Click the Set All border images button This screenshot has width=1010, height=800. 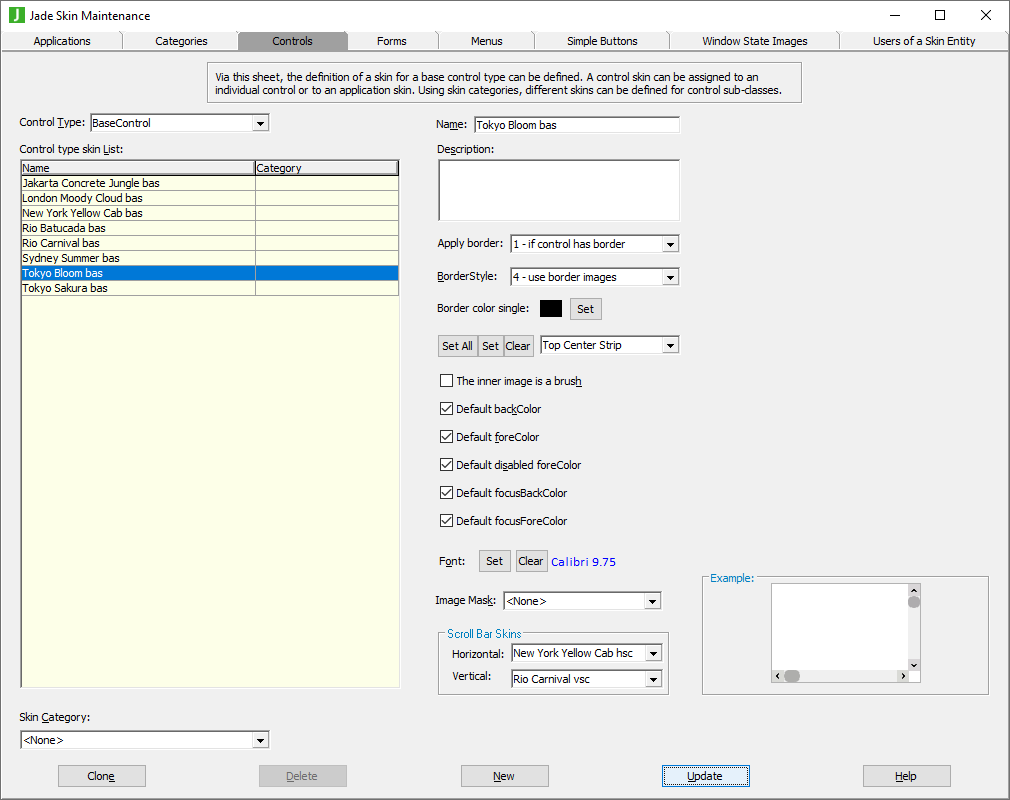click(x=457, y=346)
